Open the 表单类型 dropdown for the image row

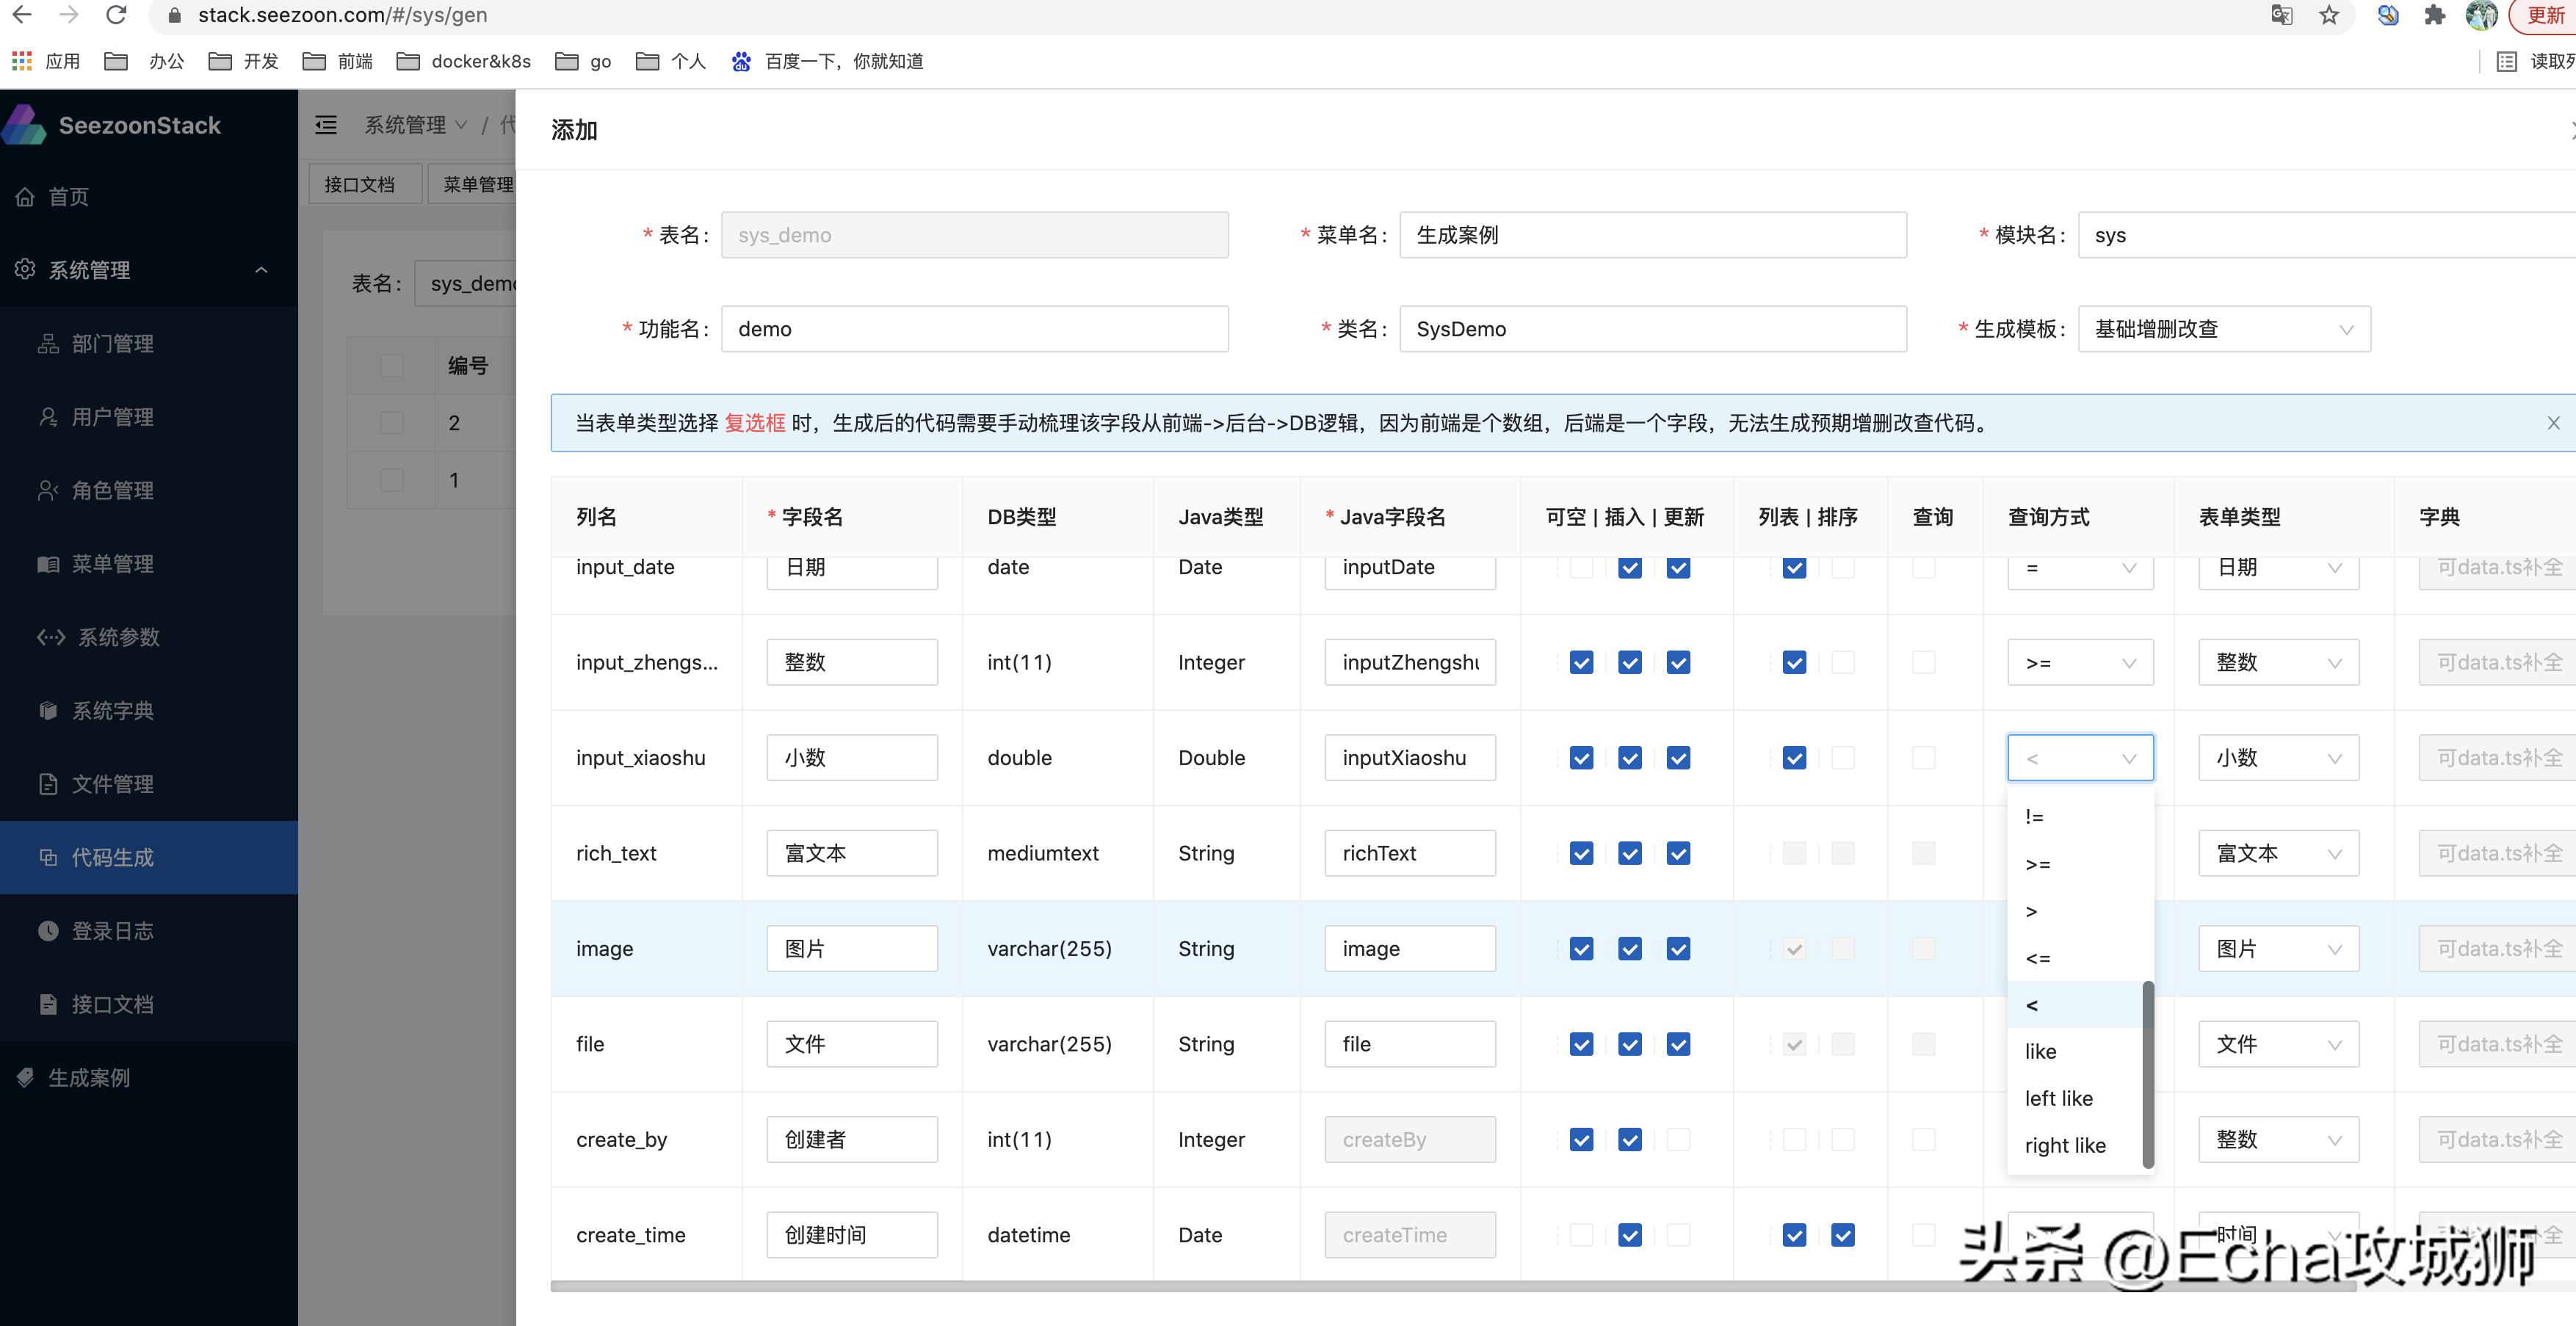point(2278,948)
